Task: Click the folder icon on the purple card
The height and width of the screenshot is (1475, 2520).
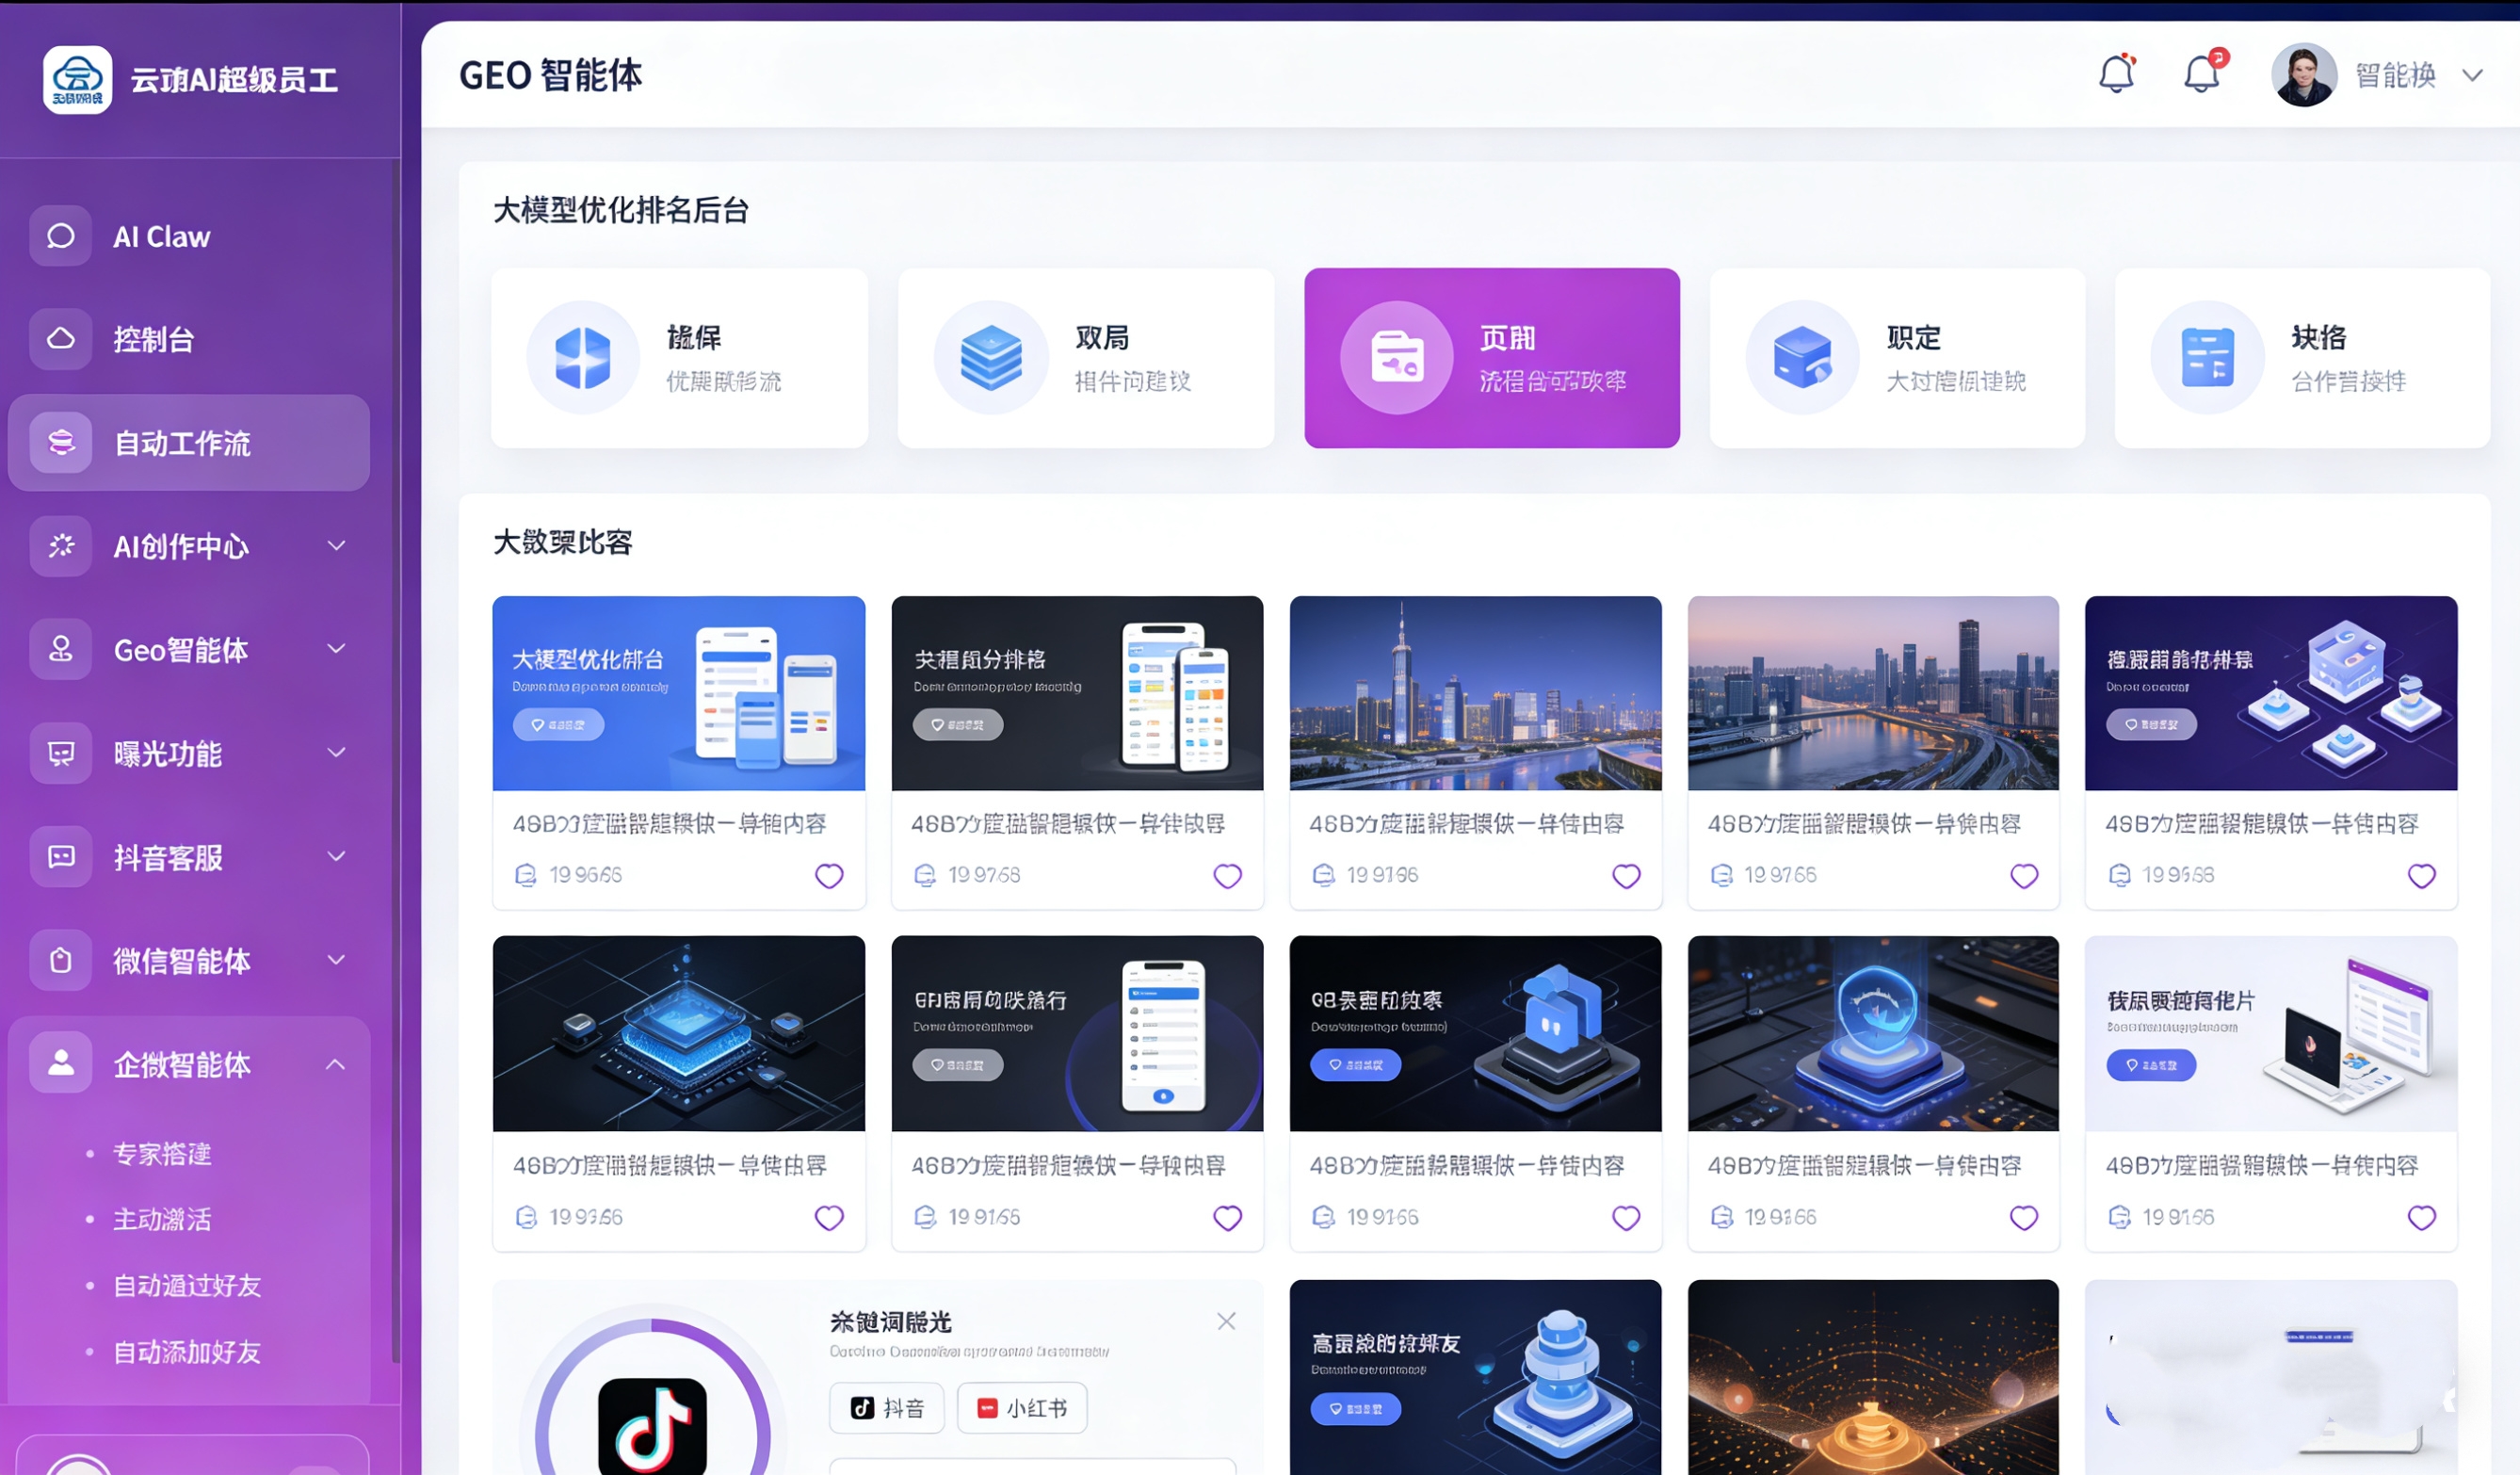Action: [1397, 358]
